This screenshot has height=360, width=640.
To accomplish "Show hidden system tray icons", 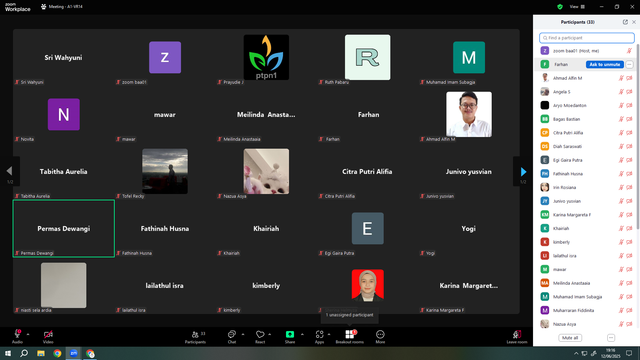I will click(x=576, y=353).
